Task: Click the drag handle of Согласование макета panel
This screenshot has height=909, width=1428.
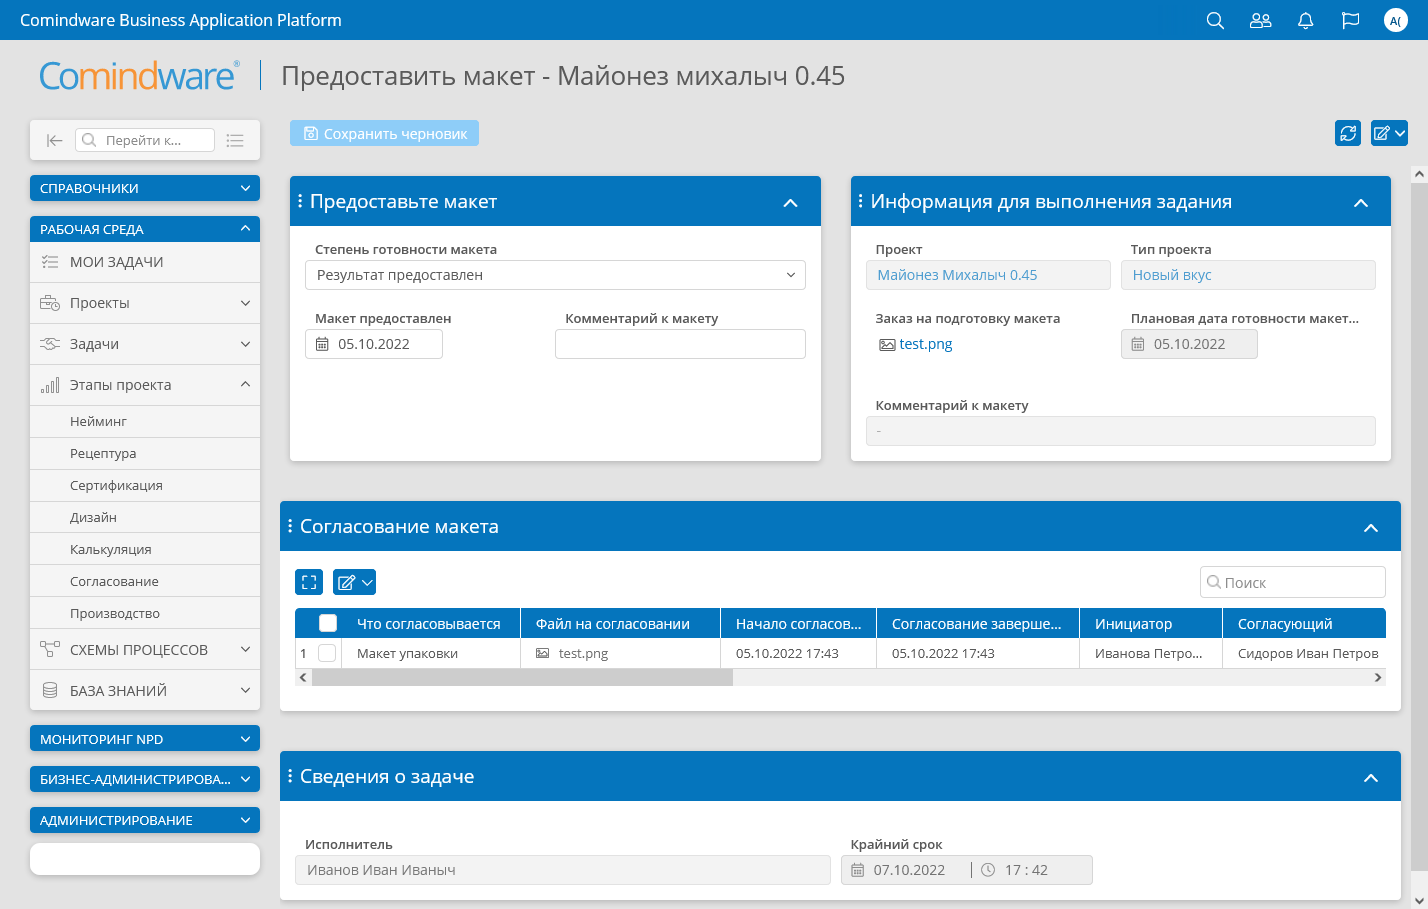Action: (290, 526)
